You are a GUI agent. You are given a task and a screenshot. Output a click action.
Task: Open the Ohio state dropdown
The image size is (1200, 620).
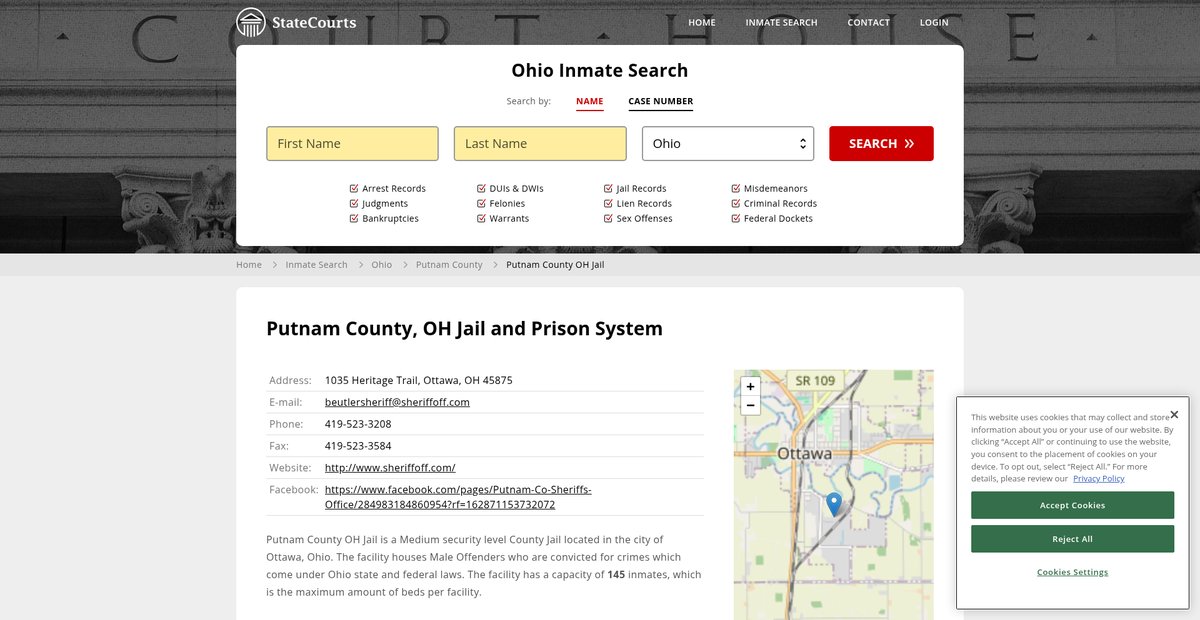click(728, 144)
